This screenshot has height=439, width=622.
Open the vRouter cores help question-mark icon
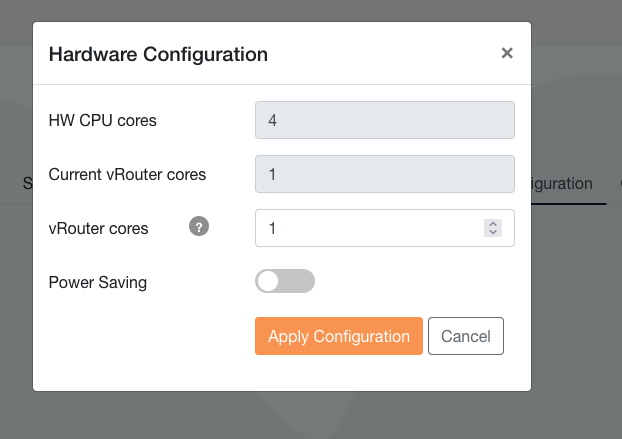pyautogui.click(x=199, y=226)
